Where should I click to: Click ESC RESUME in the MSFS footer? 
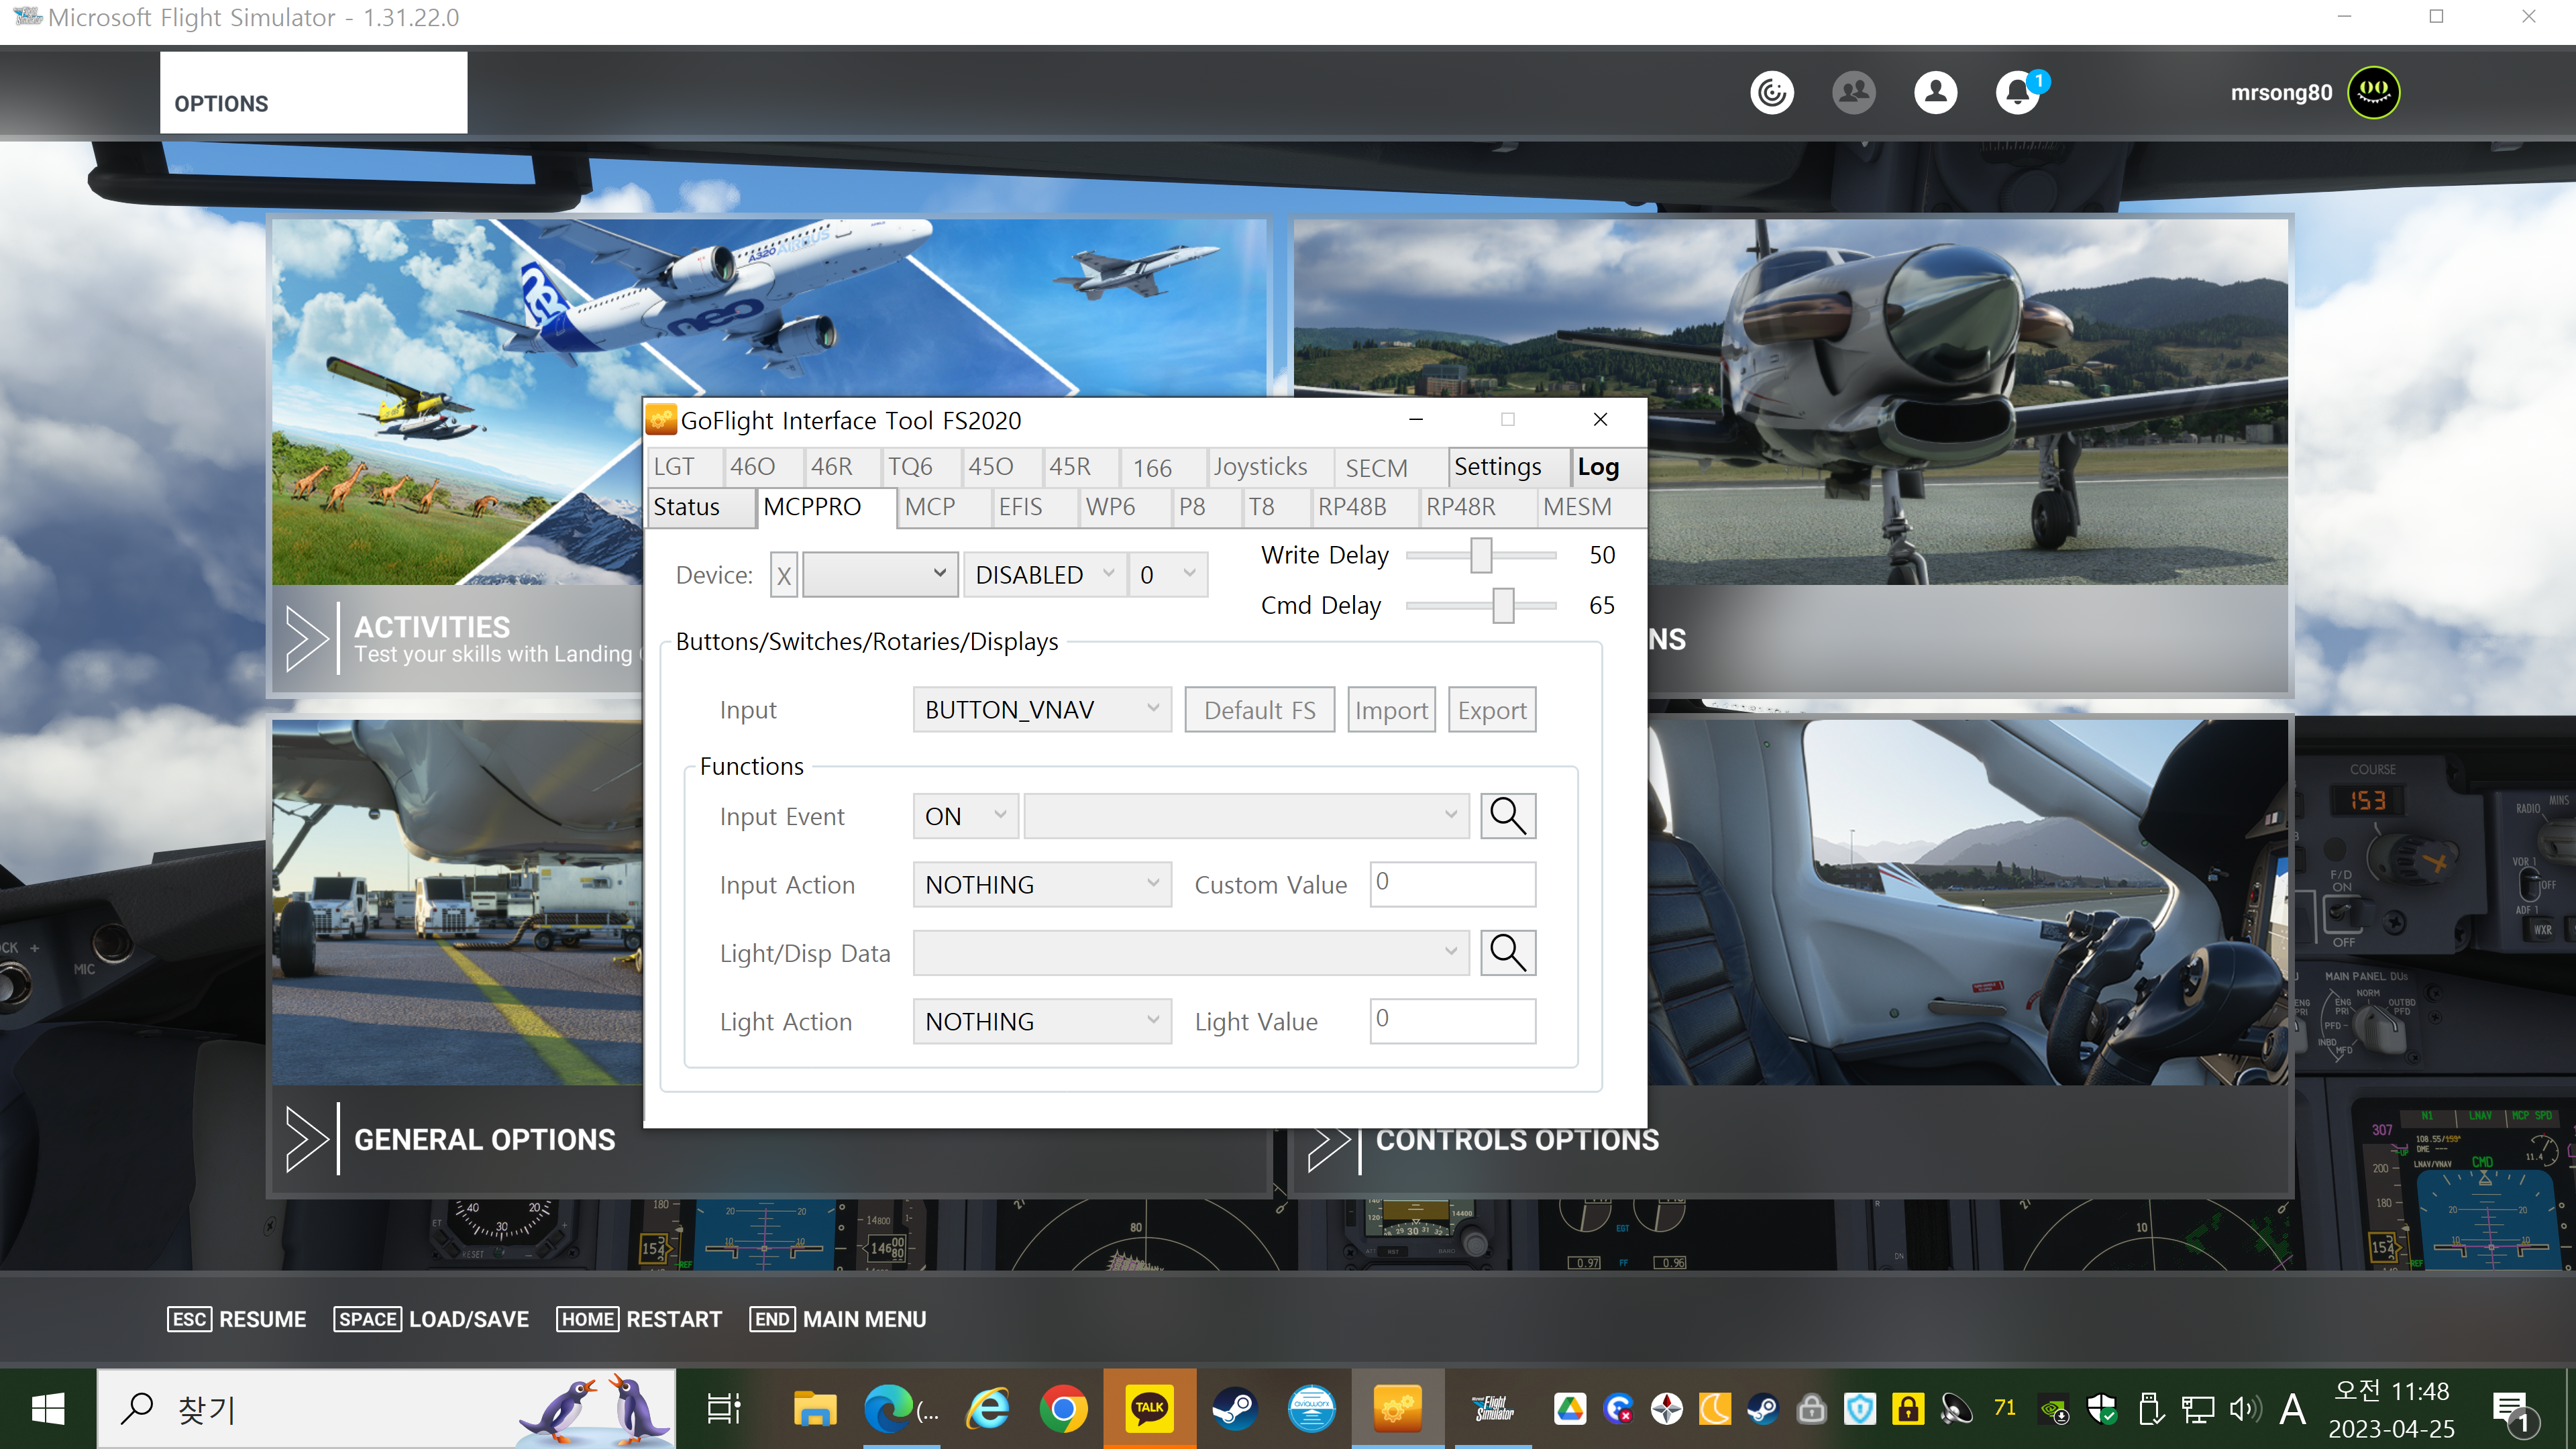coord(237,1320)
